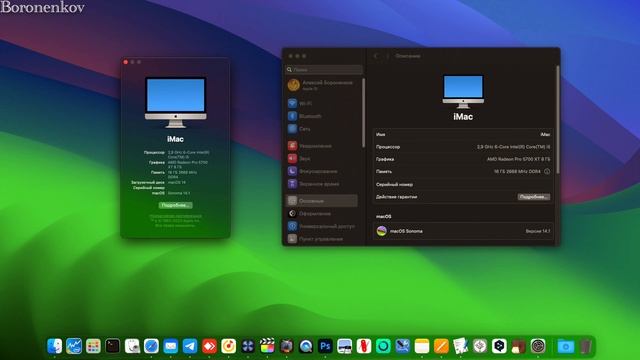The image size is (640, 360).
Task: Open AnyDesk from the Dock
Action: 209,347
